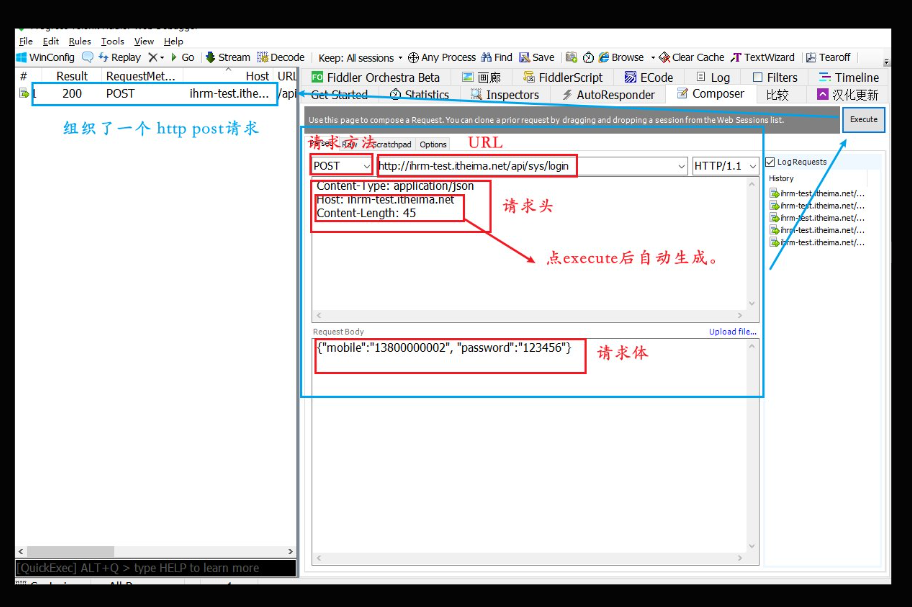Open the Statistics tab
The image size is (912, 607).
point(419,95)
